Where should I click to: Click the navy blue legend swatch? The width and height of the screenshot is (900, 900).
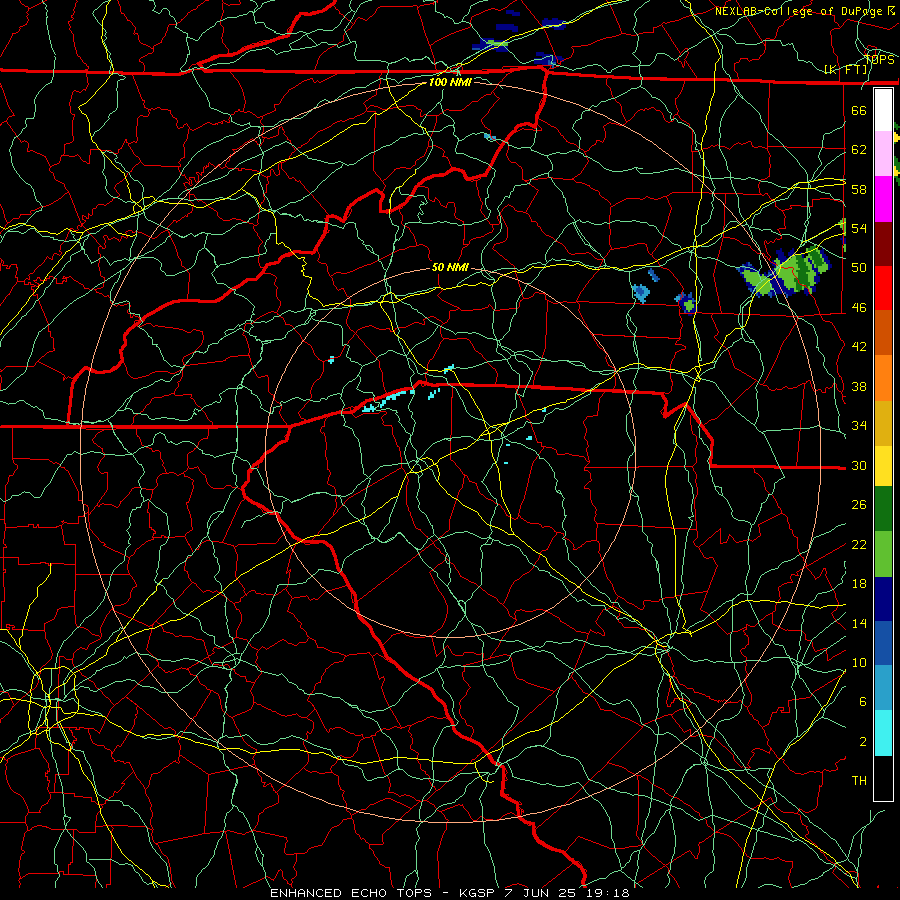[x=883, y=599]
